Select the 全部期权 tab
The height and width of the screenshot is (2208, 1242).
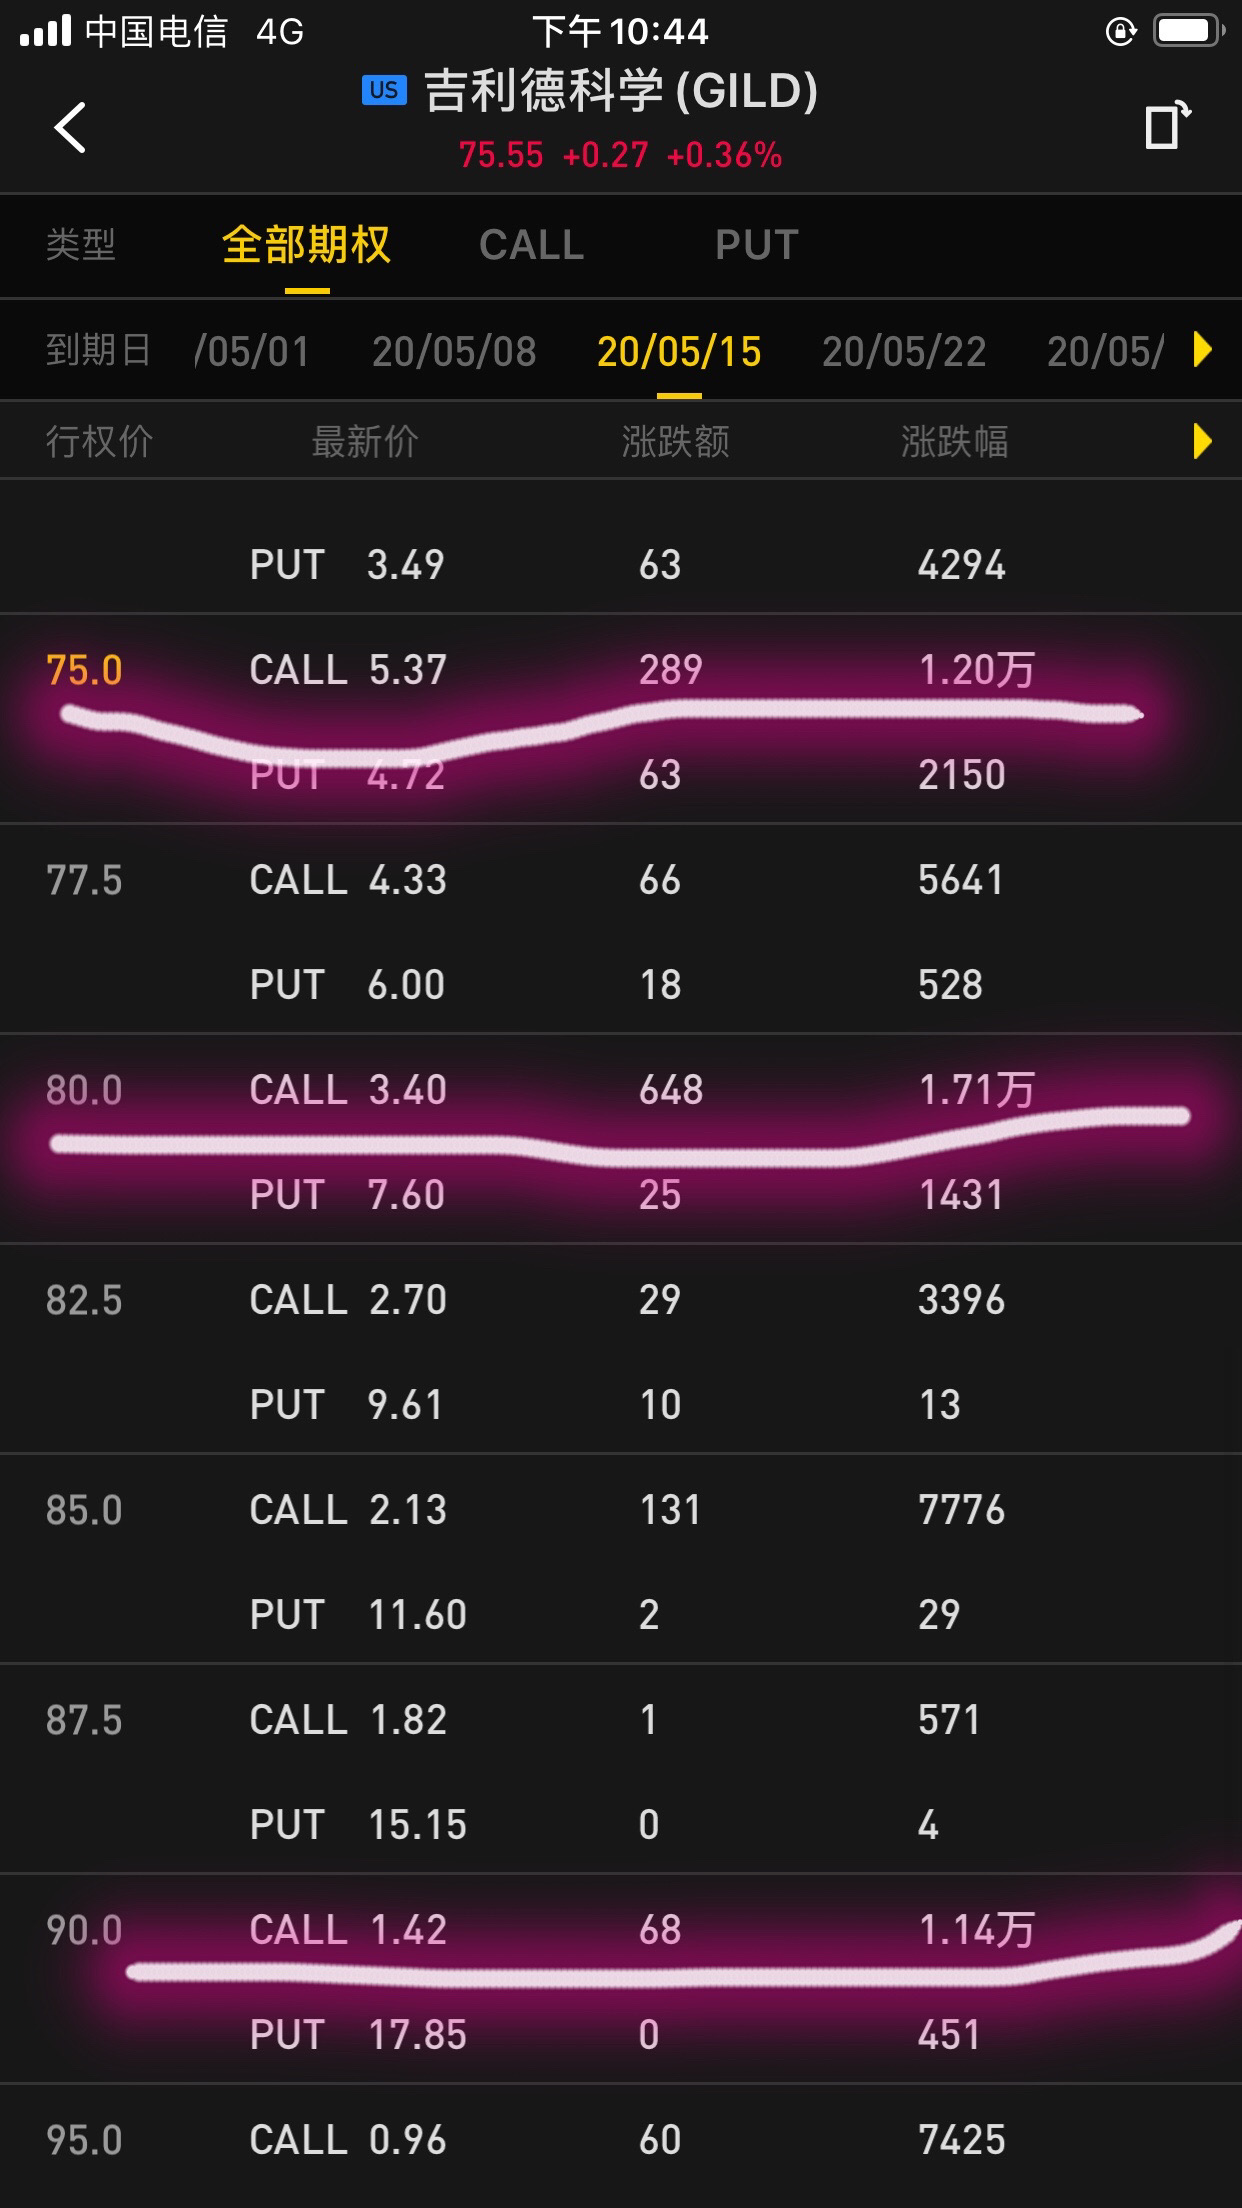pos(306,245)
